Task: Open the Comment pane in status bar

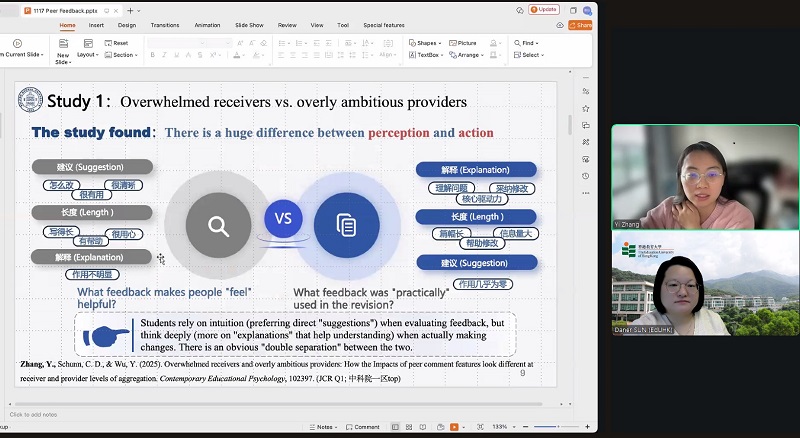Action: (x=362, y=427)
